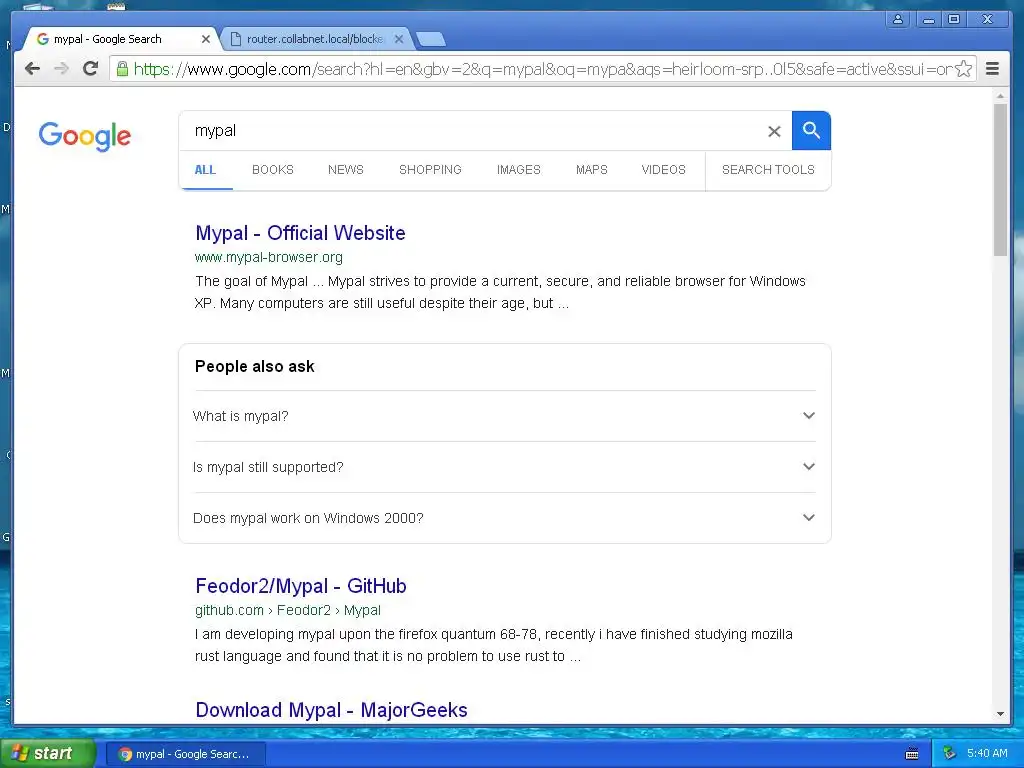The width and height of the screenshot is (1024, 768).
Task: Expand Does mypal work on Windows 2000?
Action: tap(504, 518)
